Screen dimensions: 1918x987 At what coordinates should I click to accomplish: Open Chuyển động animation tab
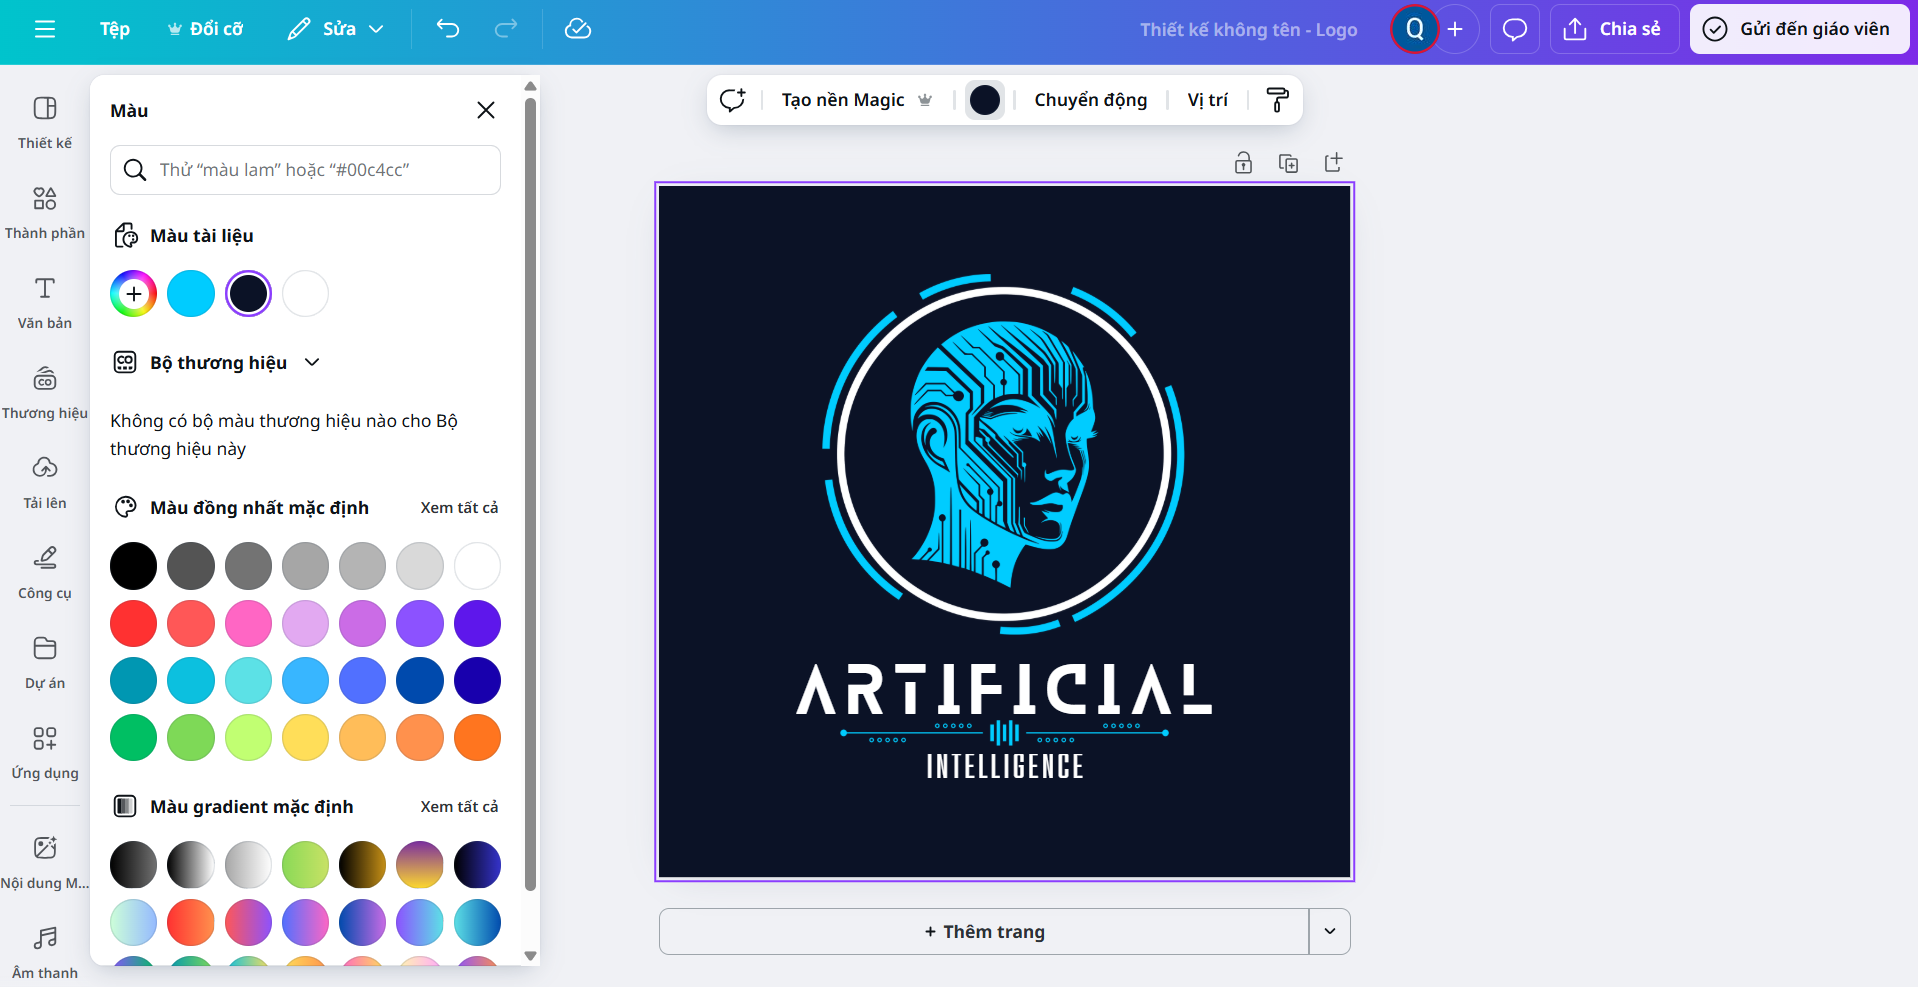tap(1090, 100)
